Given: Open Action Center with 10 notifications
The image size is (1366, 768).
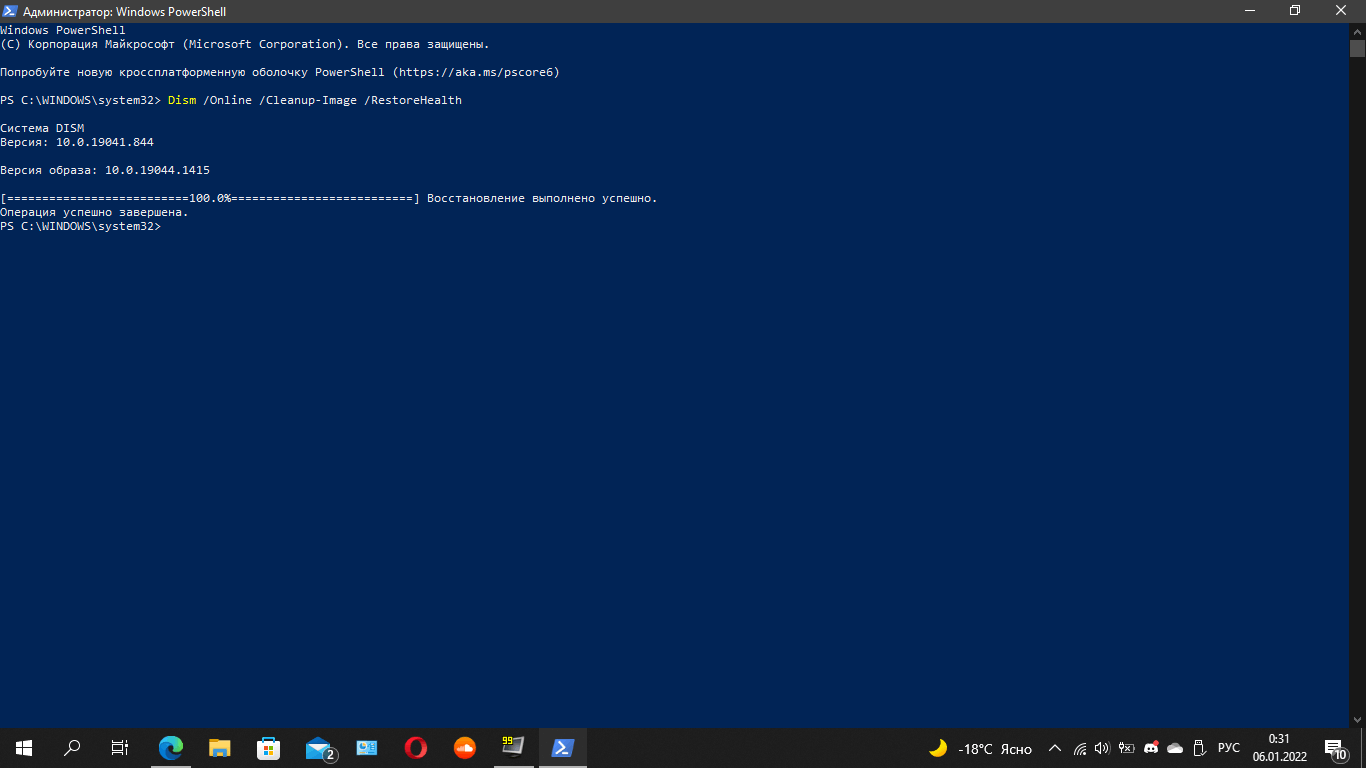Looking at the screenshot, I should point(1336,748).
